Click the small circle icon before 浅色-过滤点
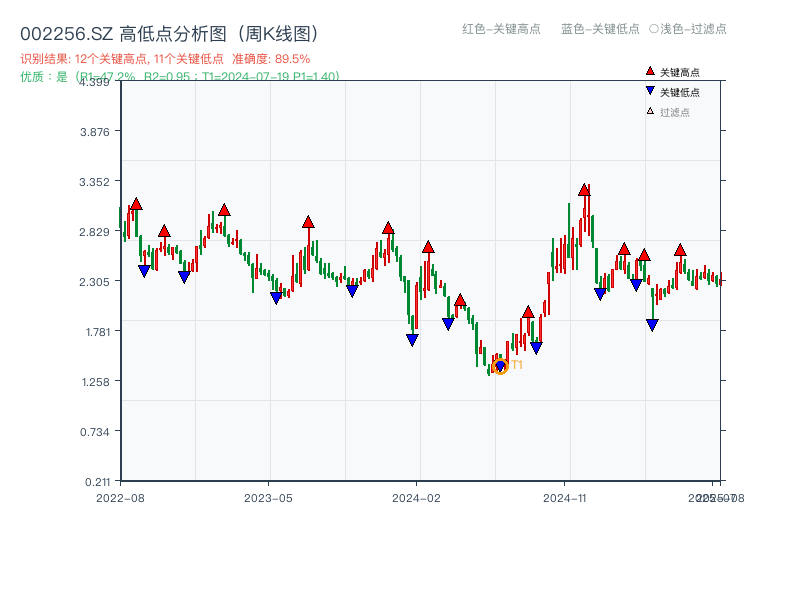800x600 pixels. [x=654, y=29]
